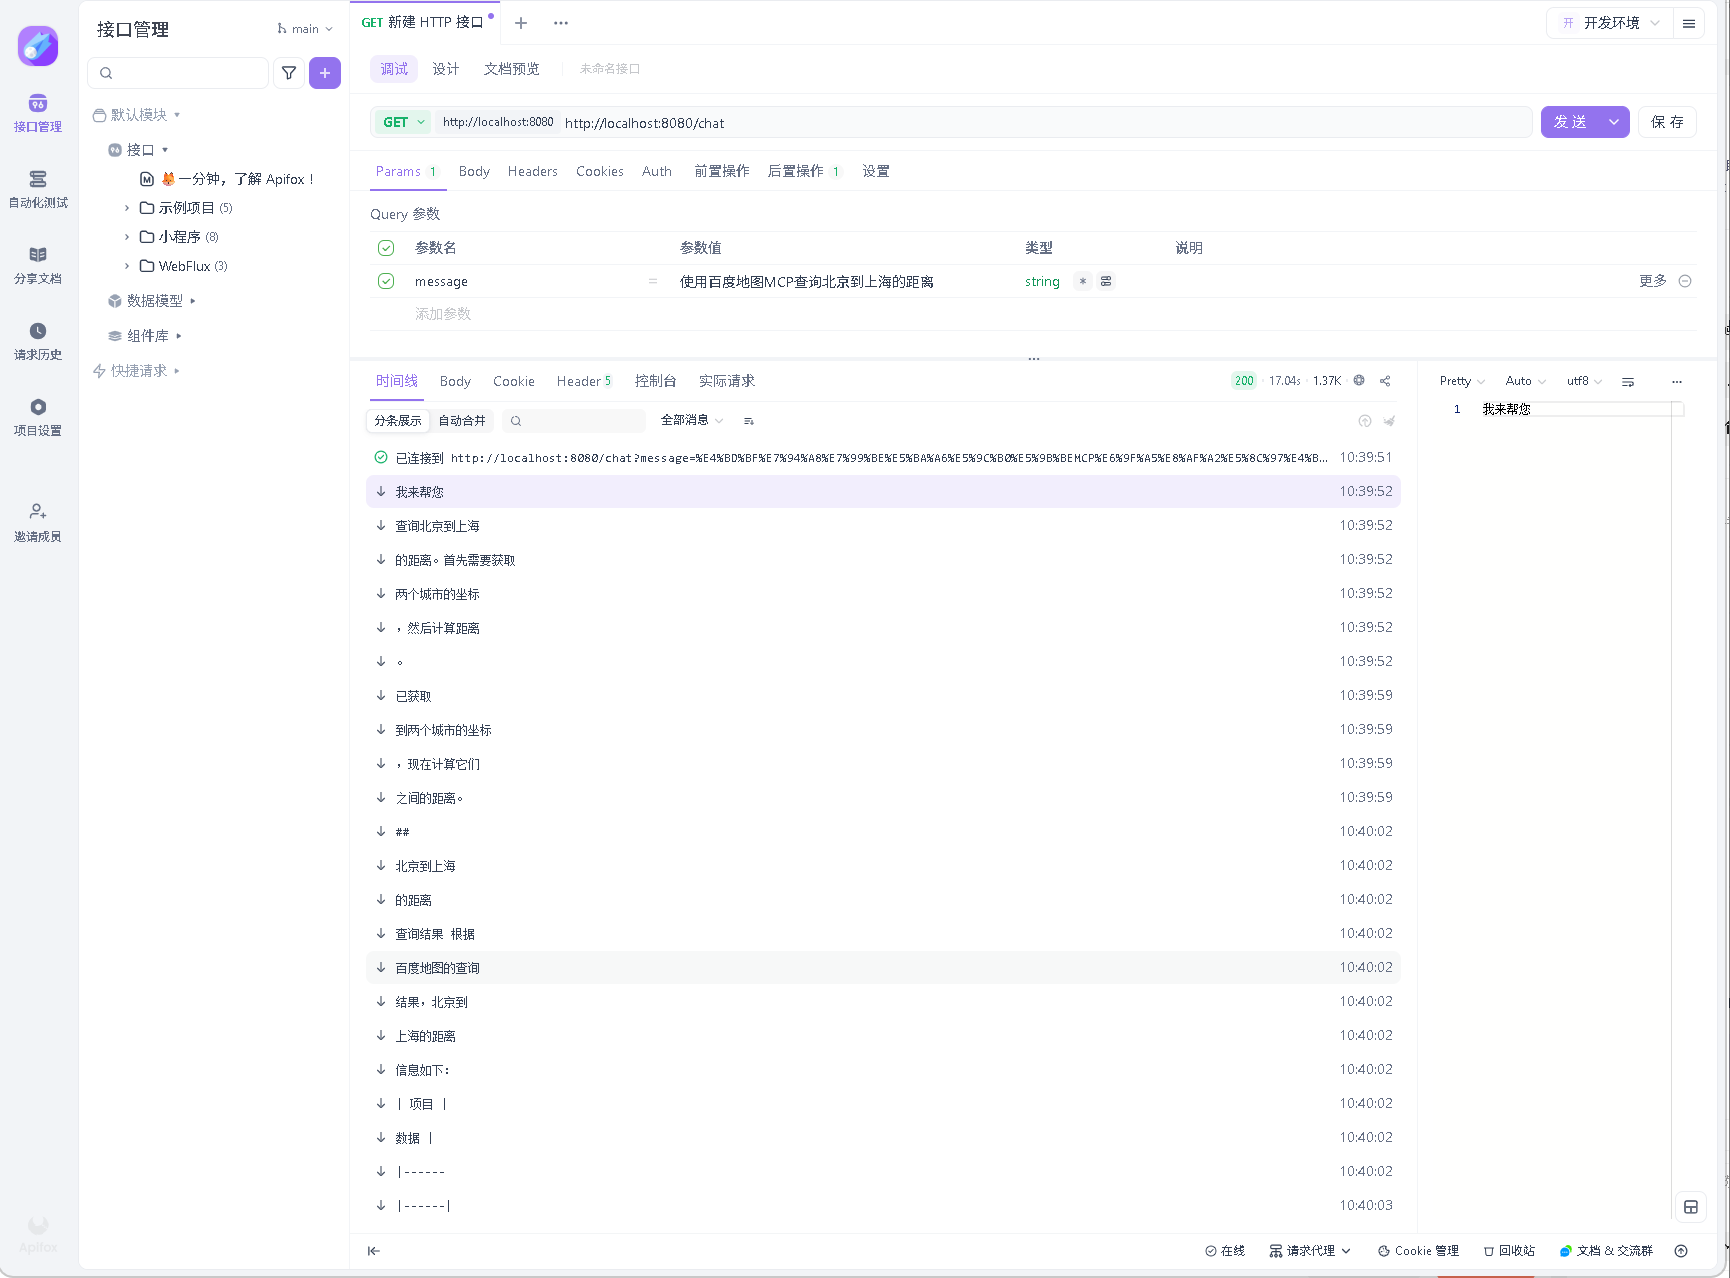Image resolution: width=1730 pixels, height=1278 pixels.
Task: Open response viewer more options ellipsis
Action: tap(1677, 382)
